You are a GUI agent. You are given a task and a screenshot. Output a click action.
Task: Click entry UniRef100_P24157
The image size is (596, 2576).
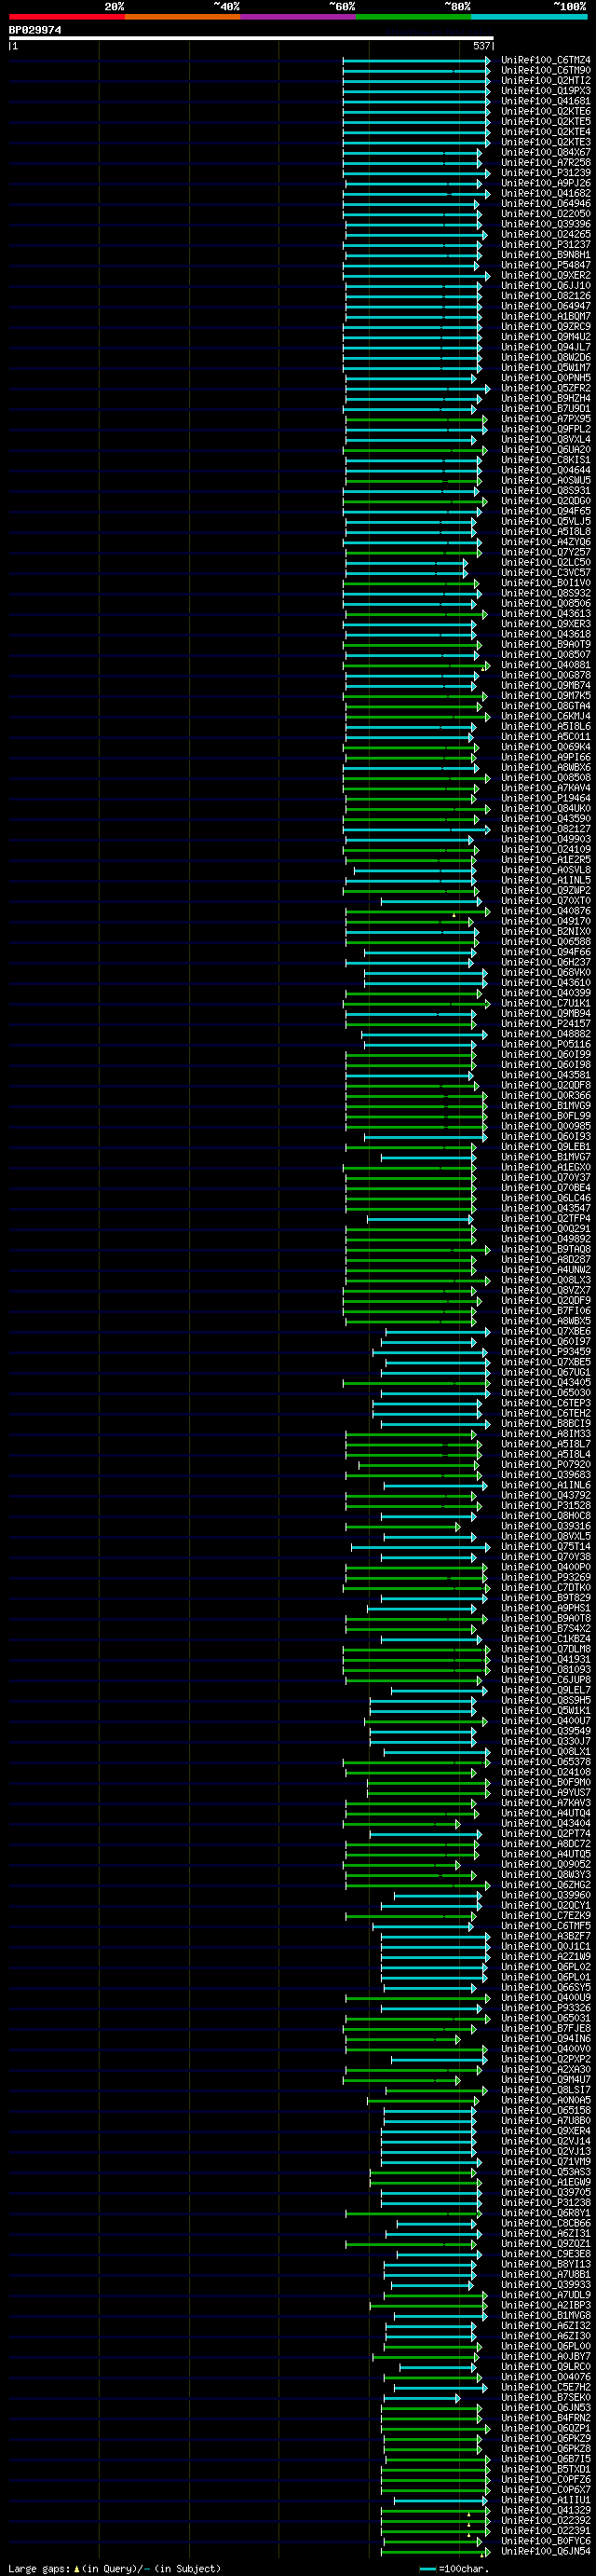[x=546, y=1024]
